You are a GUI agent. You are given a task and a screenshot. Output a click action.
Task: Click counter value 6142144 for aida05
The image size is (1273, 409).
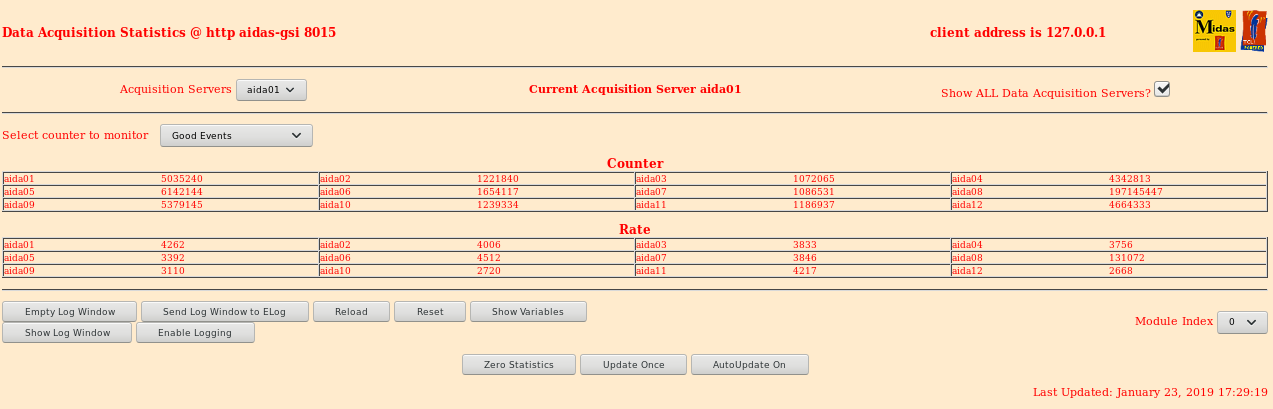click(182, 192)
